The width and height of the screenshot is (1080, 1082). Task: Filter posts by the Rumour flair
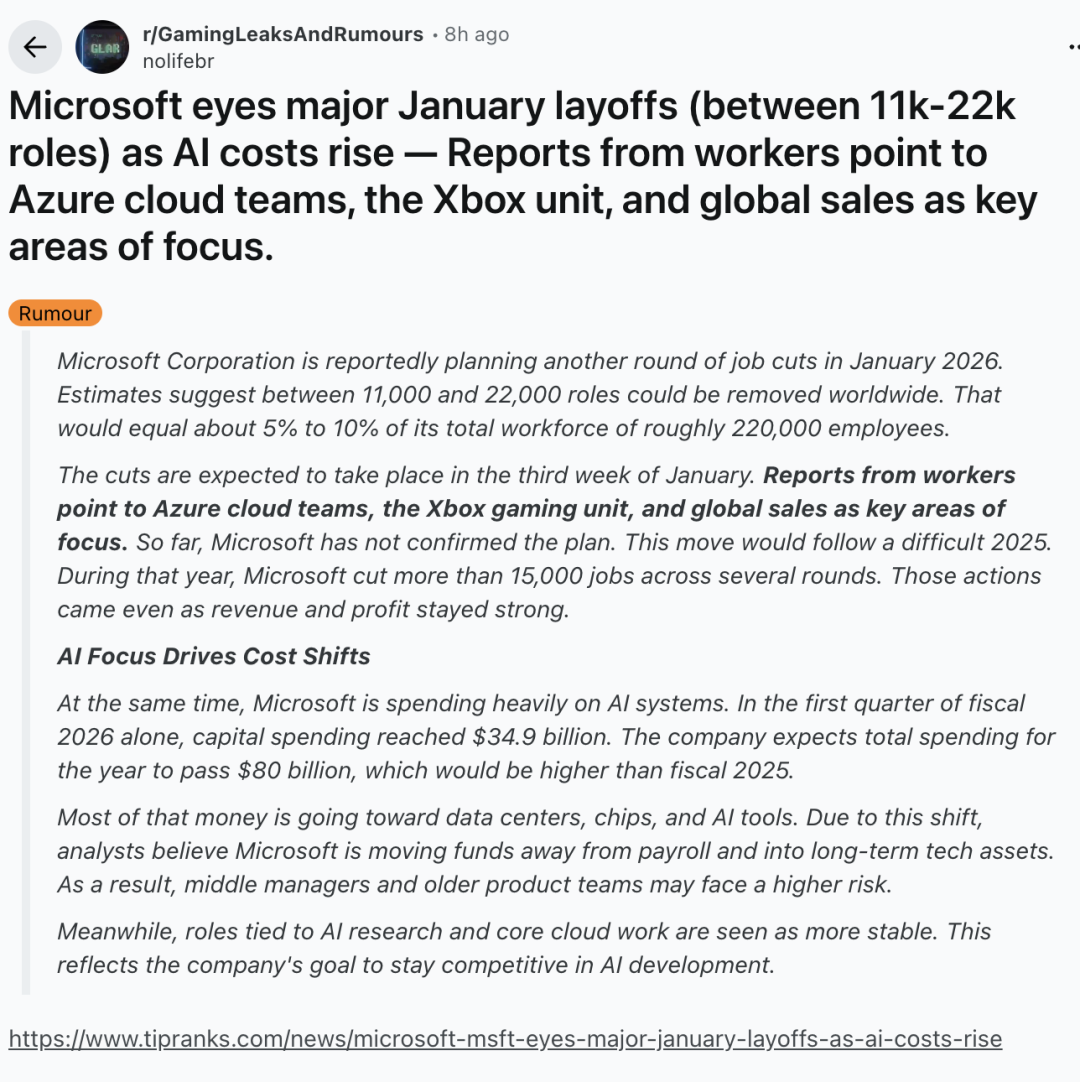tap(55, 313)
